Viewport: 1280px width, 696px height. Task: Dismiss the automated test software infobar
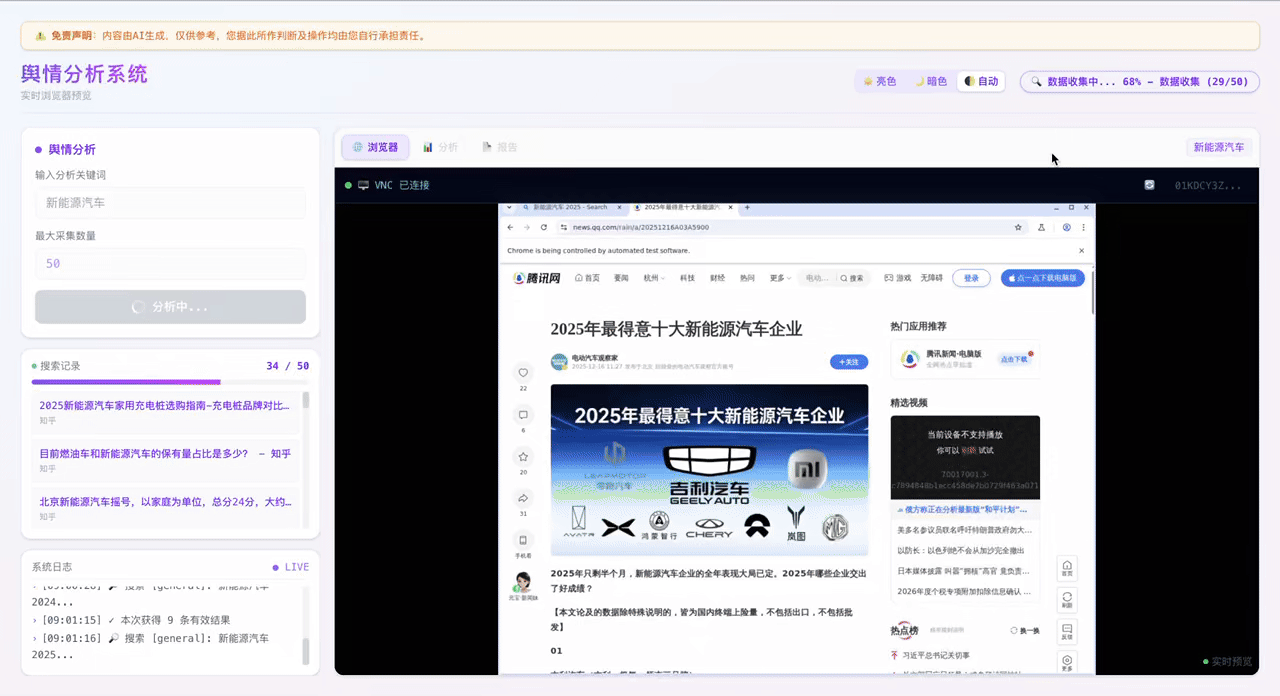(1083, 250)
